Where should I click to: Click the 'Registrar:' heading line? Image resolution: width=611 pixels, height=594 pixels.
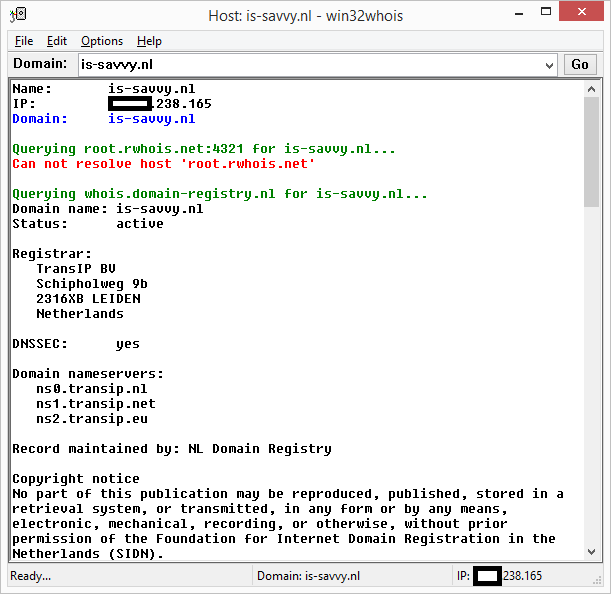(52, 254)
